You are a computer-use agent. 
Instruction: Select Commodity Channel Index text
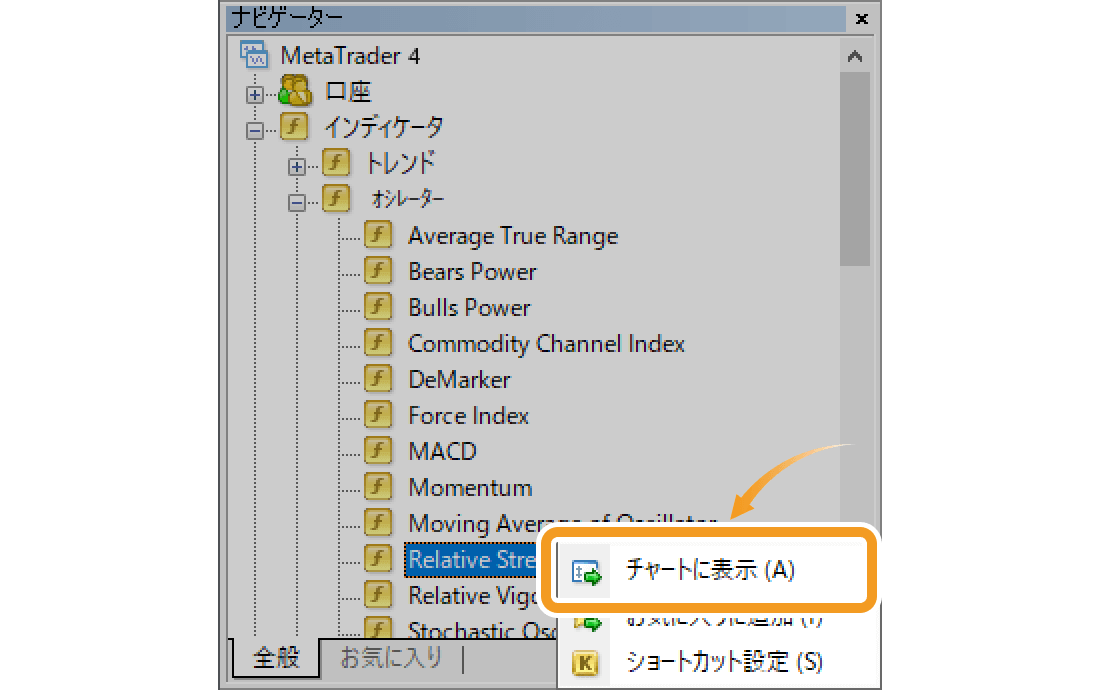pos(546,344)
